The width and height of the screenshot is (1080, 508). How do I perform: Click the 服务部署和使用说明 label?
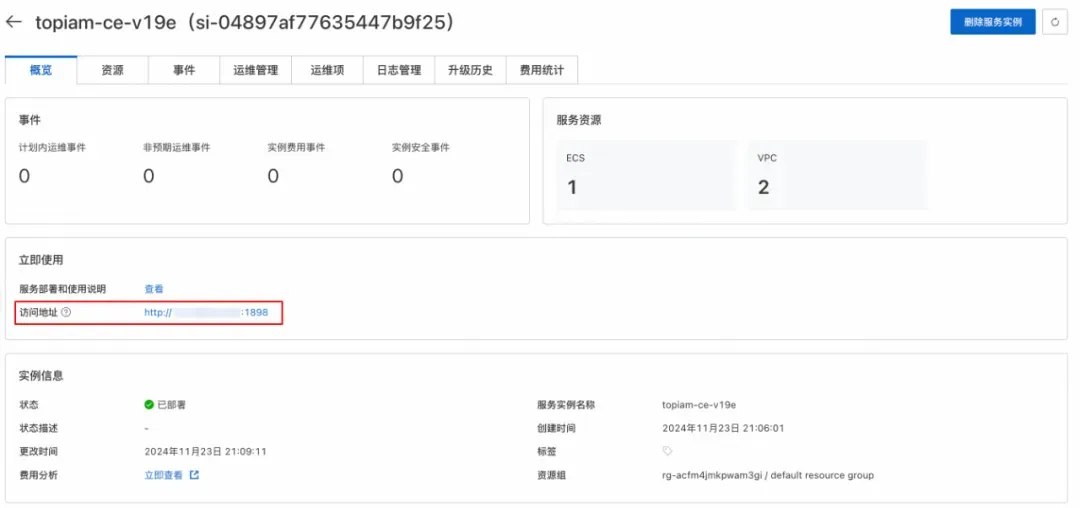[x=63, y=289]
